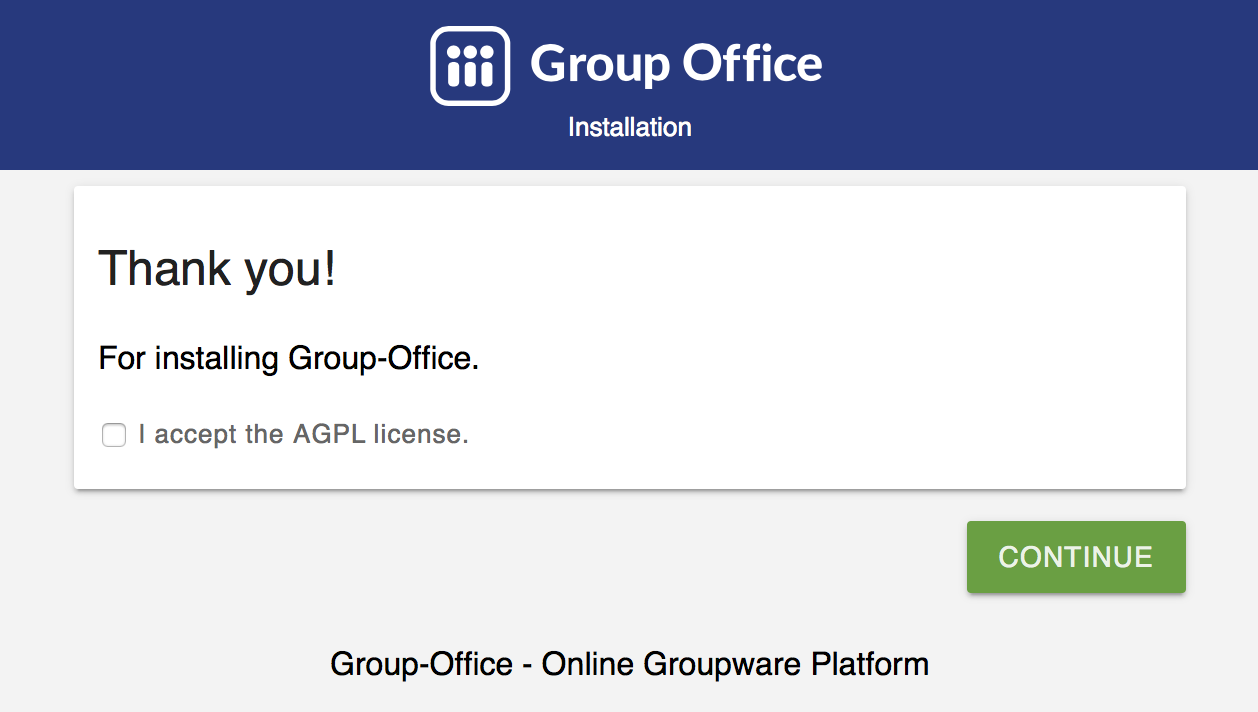Viewport: 1258px width, 712px height.
Task: Click the 'For installing Group-Office.' text
Action: tap(289, 358)
